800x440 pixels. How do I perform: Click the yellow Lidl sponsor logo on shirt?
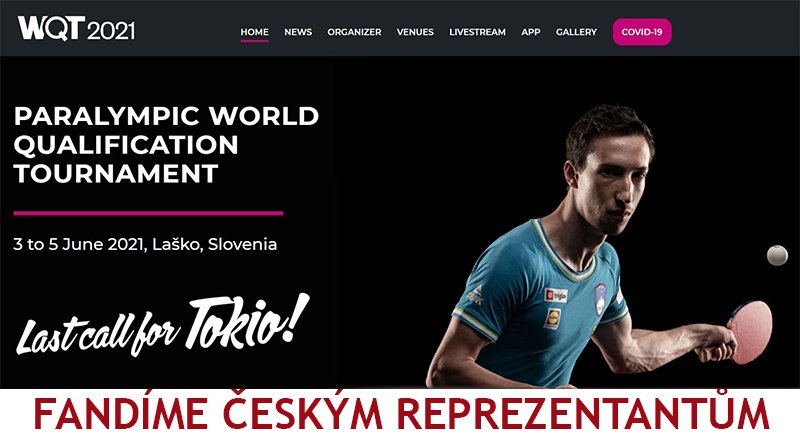click(553, 319)
